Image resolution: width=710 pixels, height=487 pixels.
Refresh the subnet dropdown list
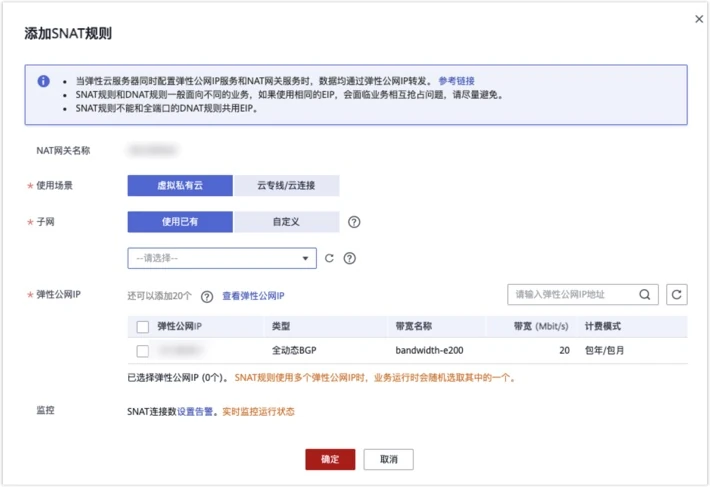coord(329,258)
